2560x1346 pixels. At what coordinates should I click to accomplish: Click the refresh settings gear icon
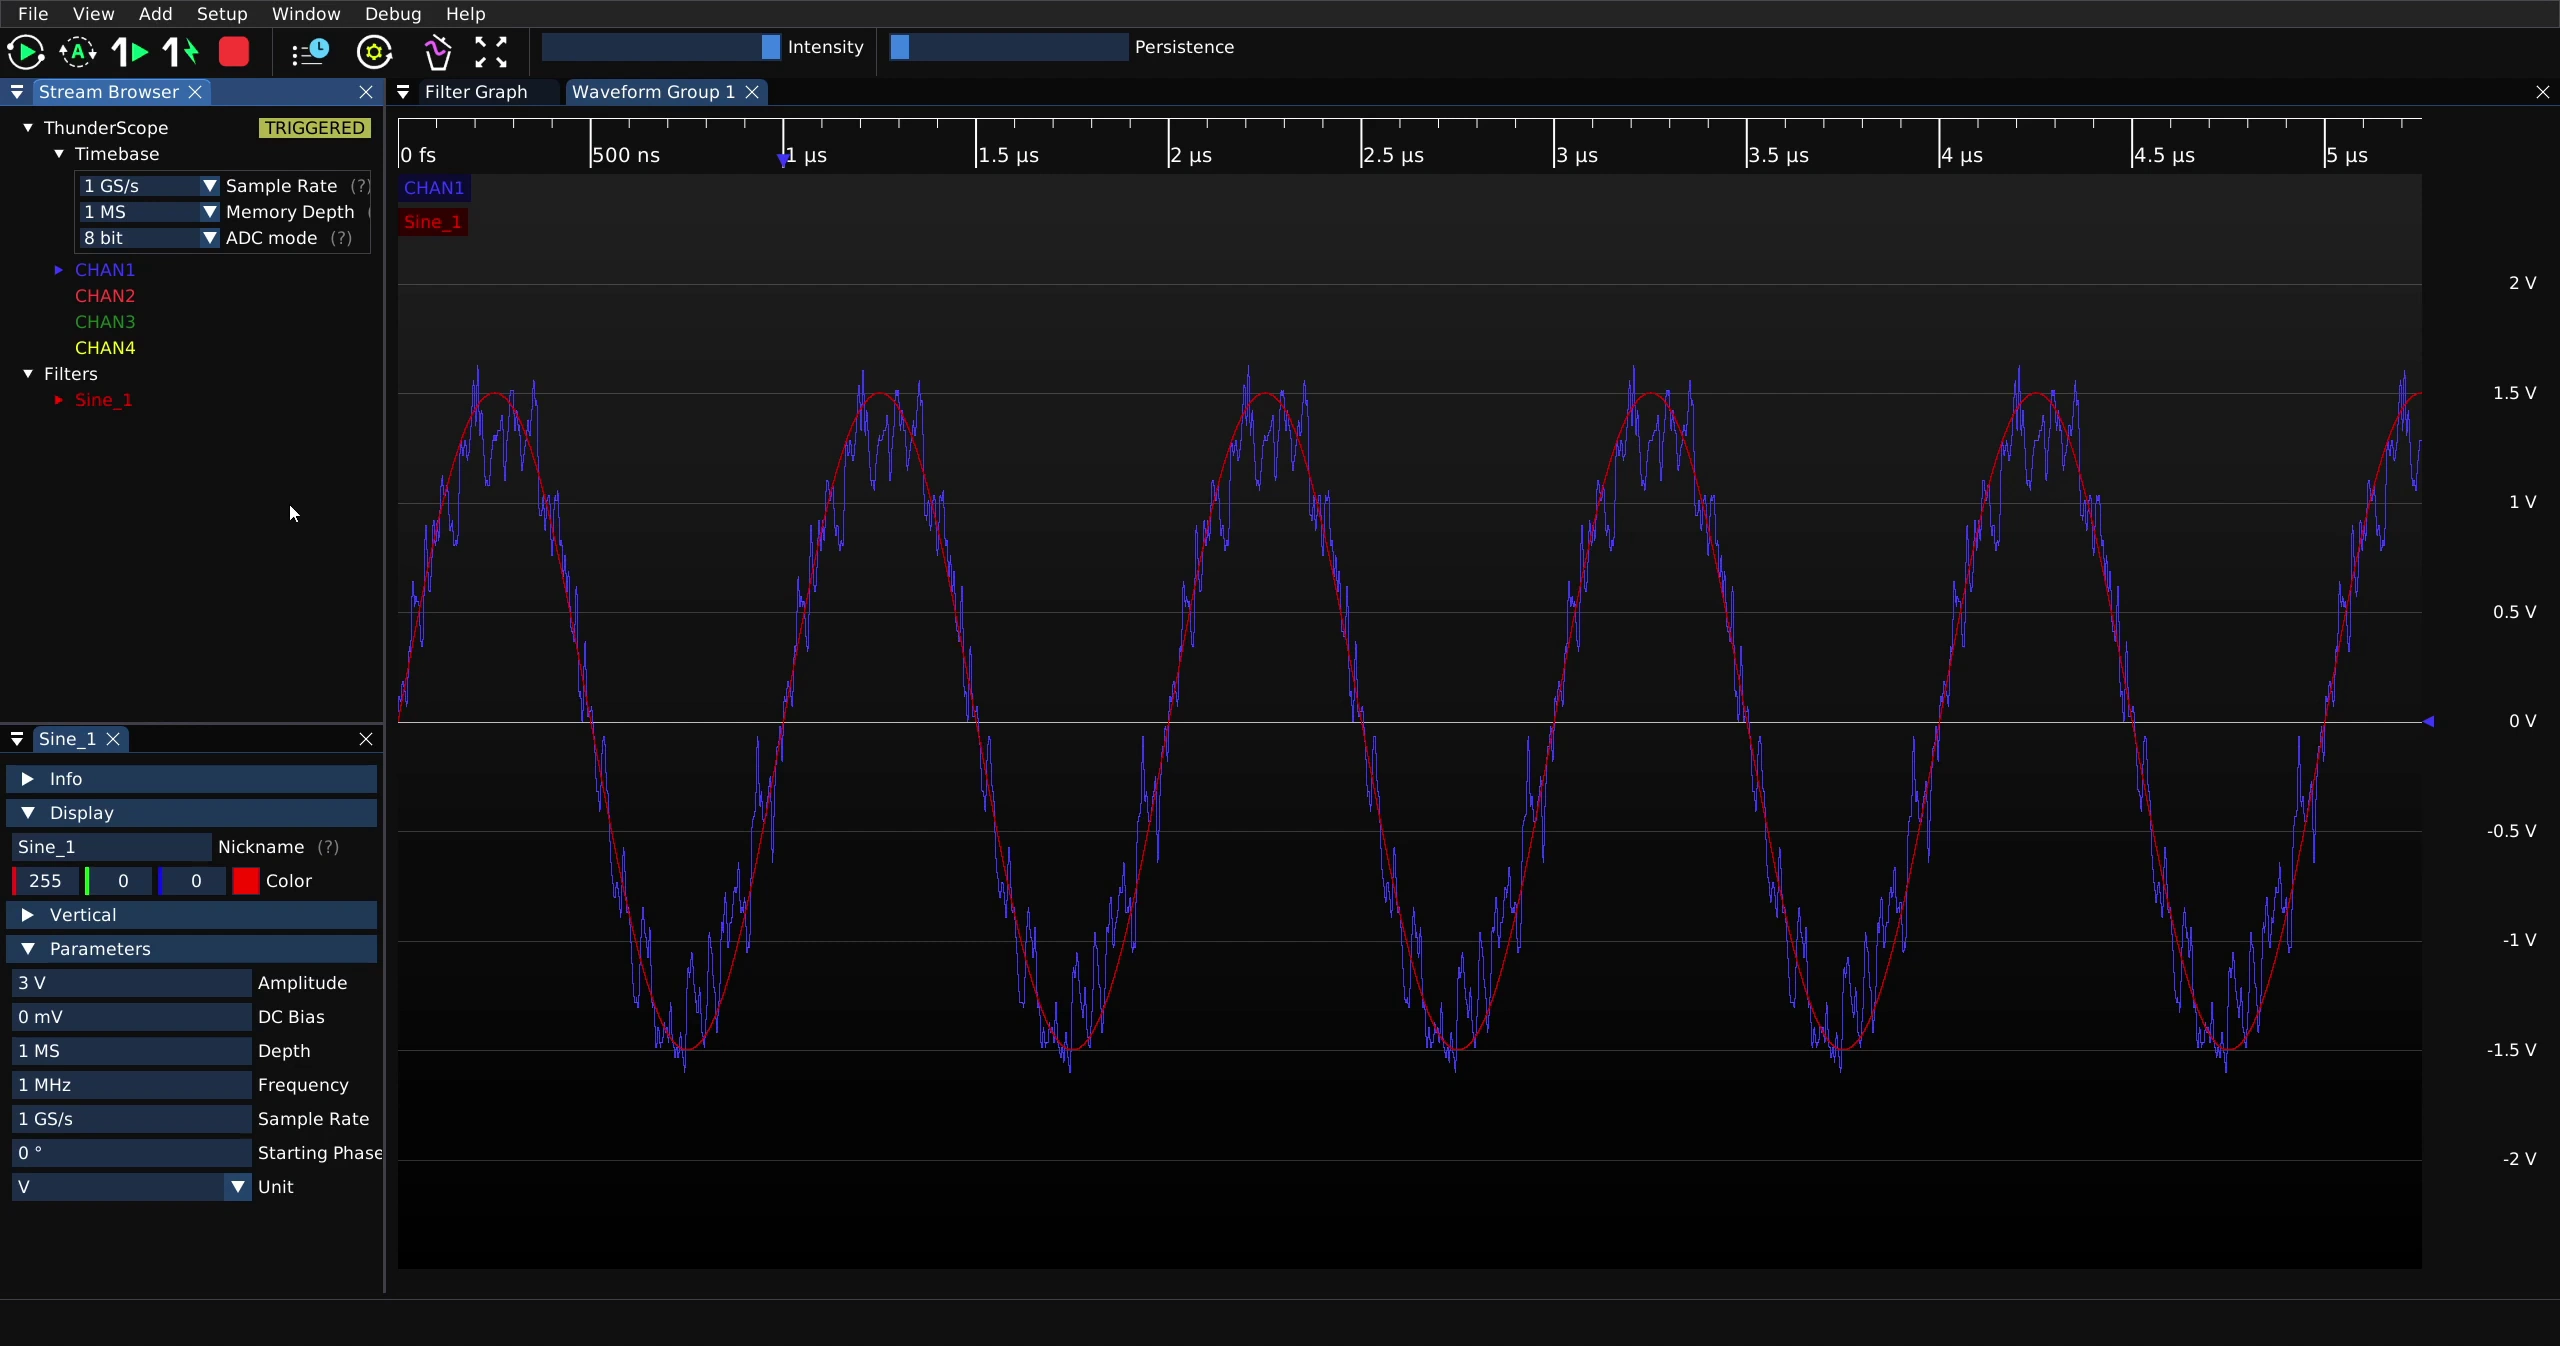[375, 52]
